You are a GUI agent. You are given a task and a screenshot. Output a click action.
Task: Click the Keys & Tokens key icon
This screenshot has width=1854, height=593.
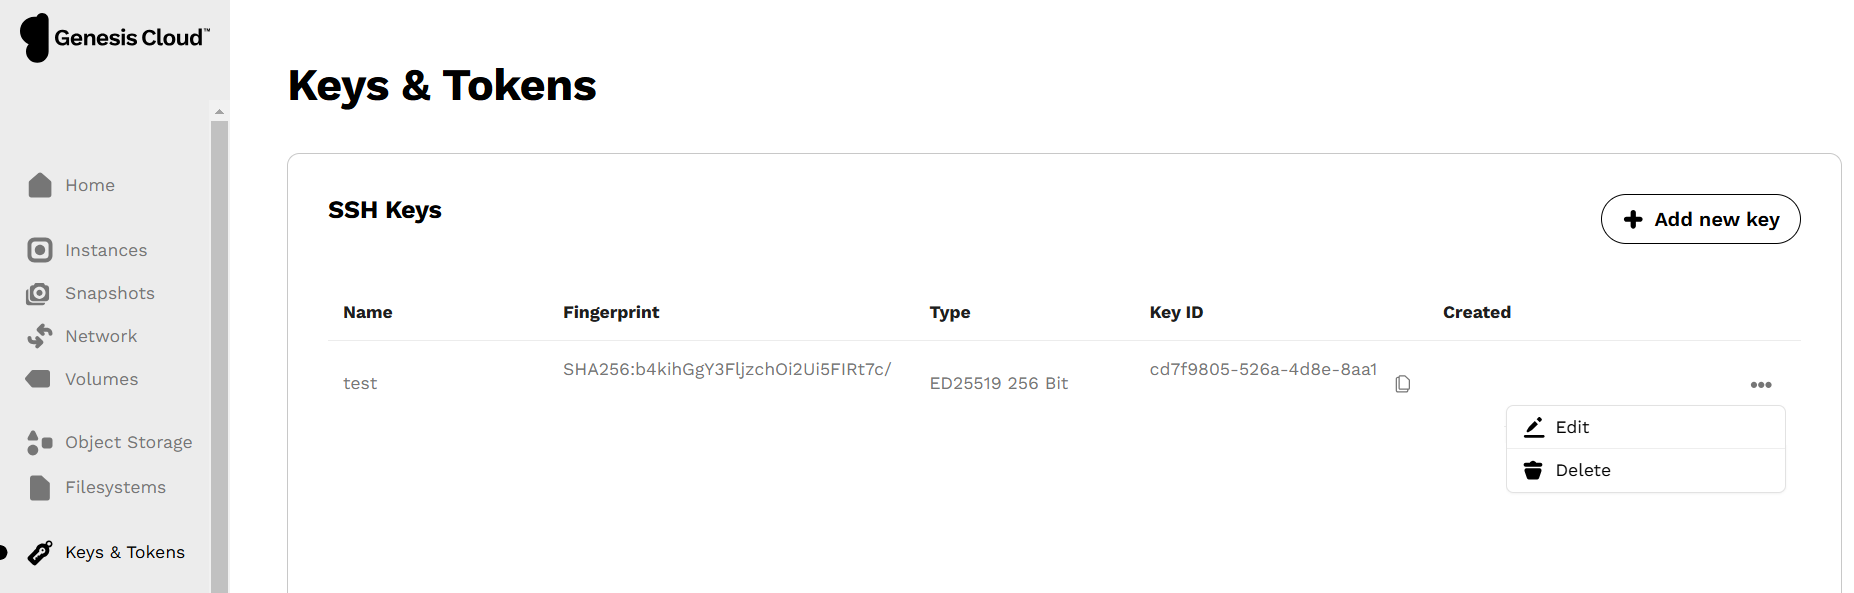coord(40,552)
